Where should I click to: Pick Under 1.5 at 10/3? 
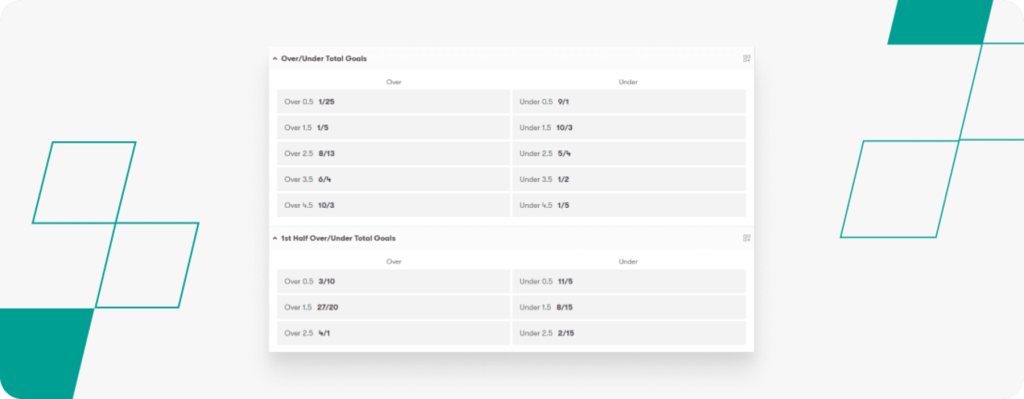629,127
